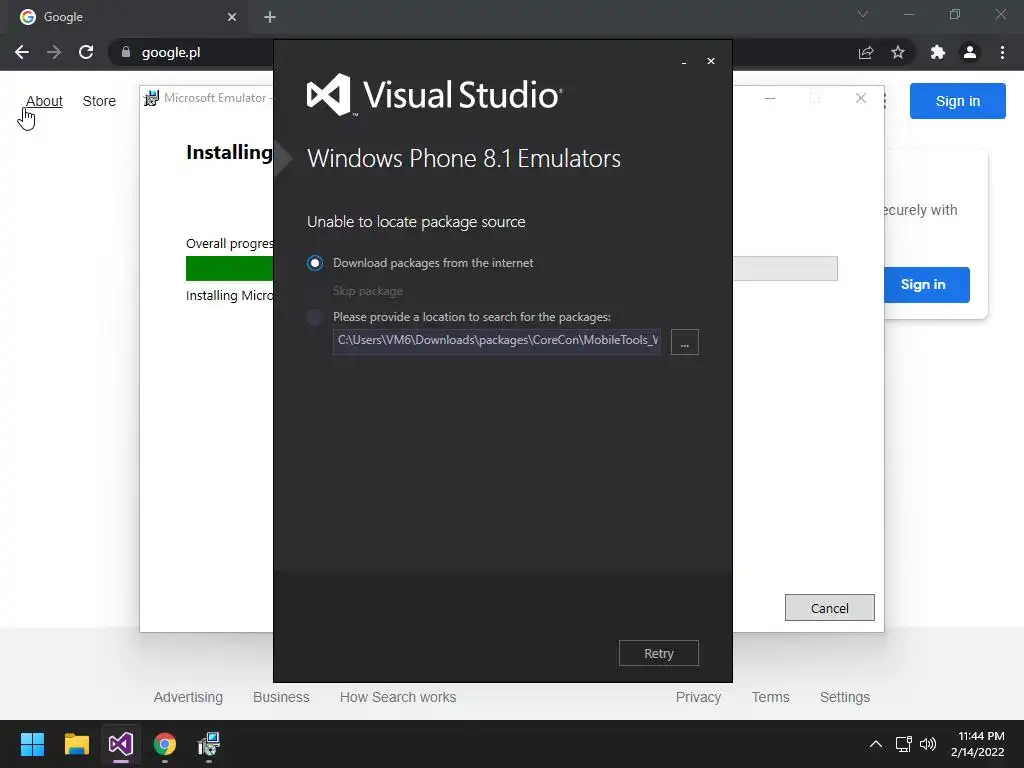Show hidden tray icons
This screenshot has width=1024, height=768.
click(876, 744)
